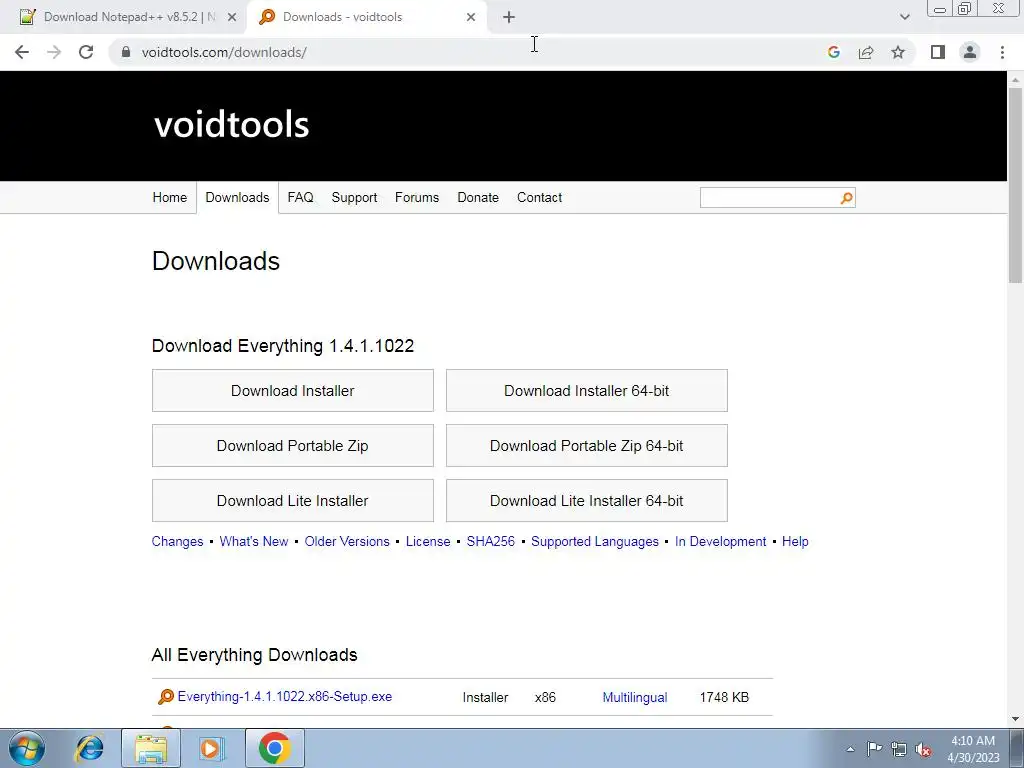
Task: Click the Google icon in address bar
Action: click(834, 52)
